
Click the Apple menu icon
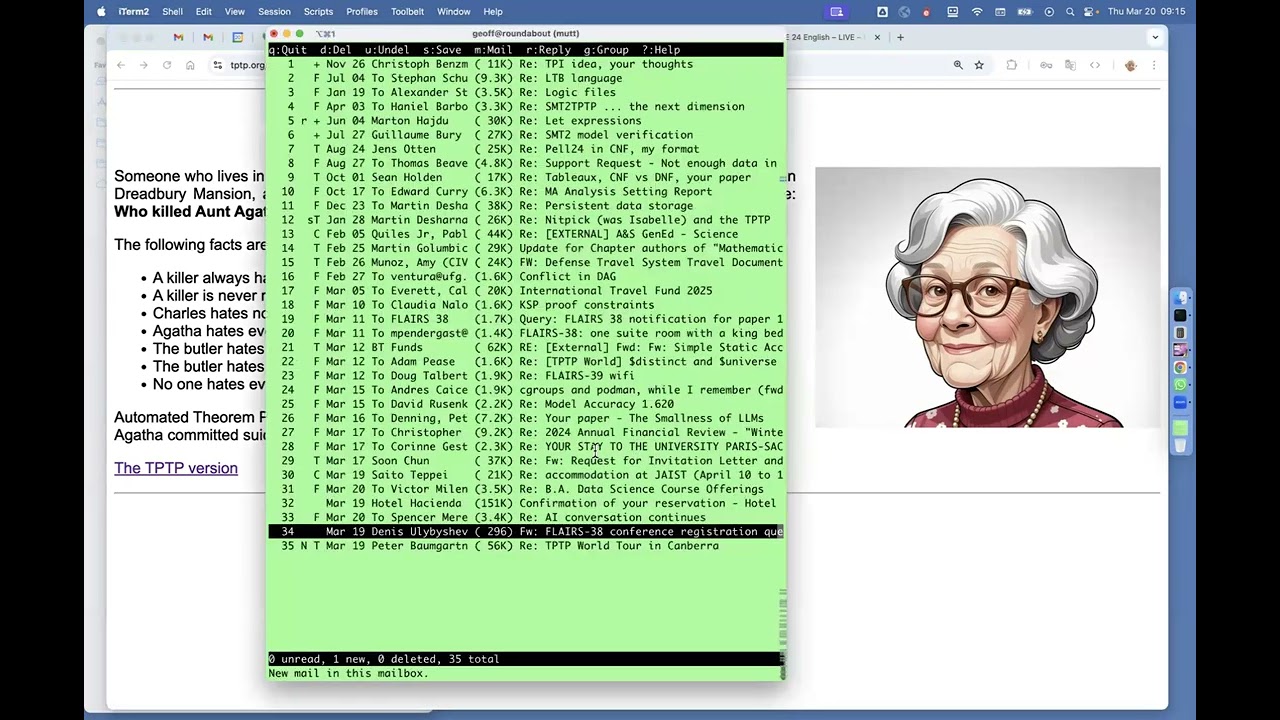(x=101, y=11)
